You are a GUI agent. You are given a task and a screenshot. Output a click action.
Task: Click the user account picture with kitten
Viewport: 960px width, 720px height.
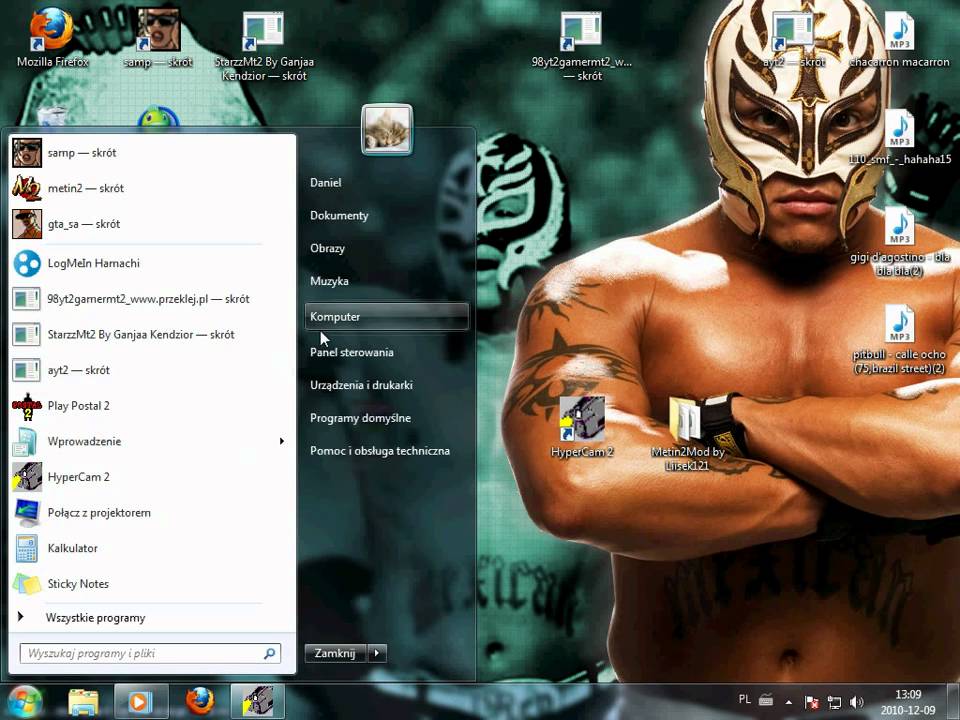[x=387, y=129]
